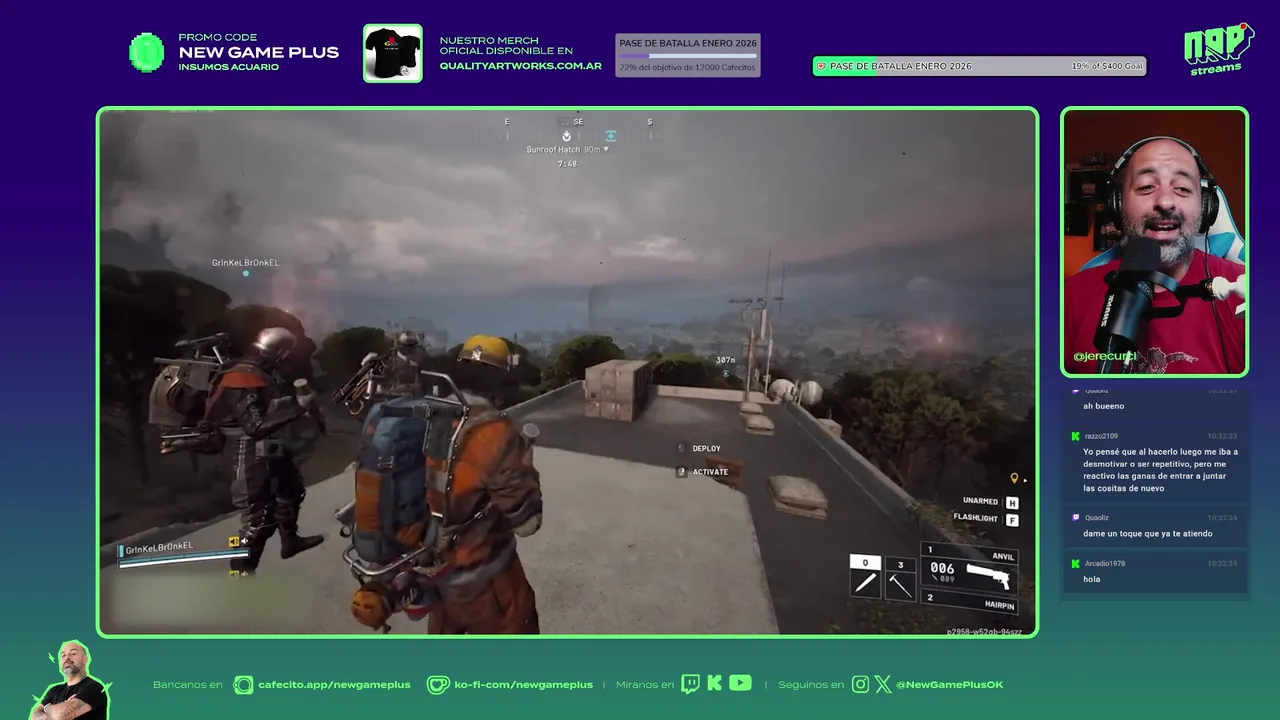Click the Cafecitos battle pass progress bar
The width and height of the screenshot is (1280, 720).
coord(687,56)
